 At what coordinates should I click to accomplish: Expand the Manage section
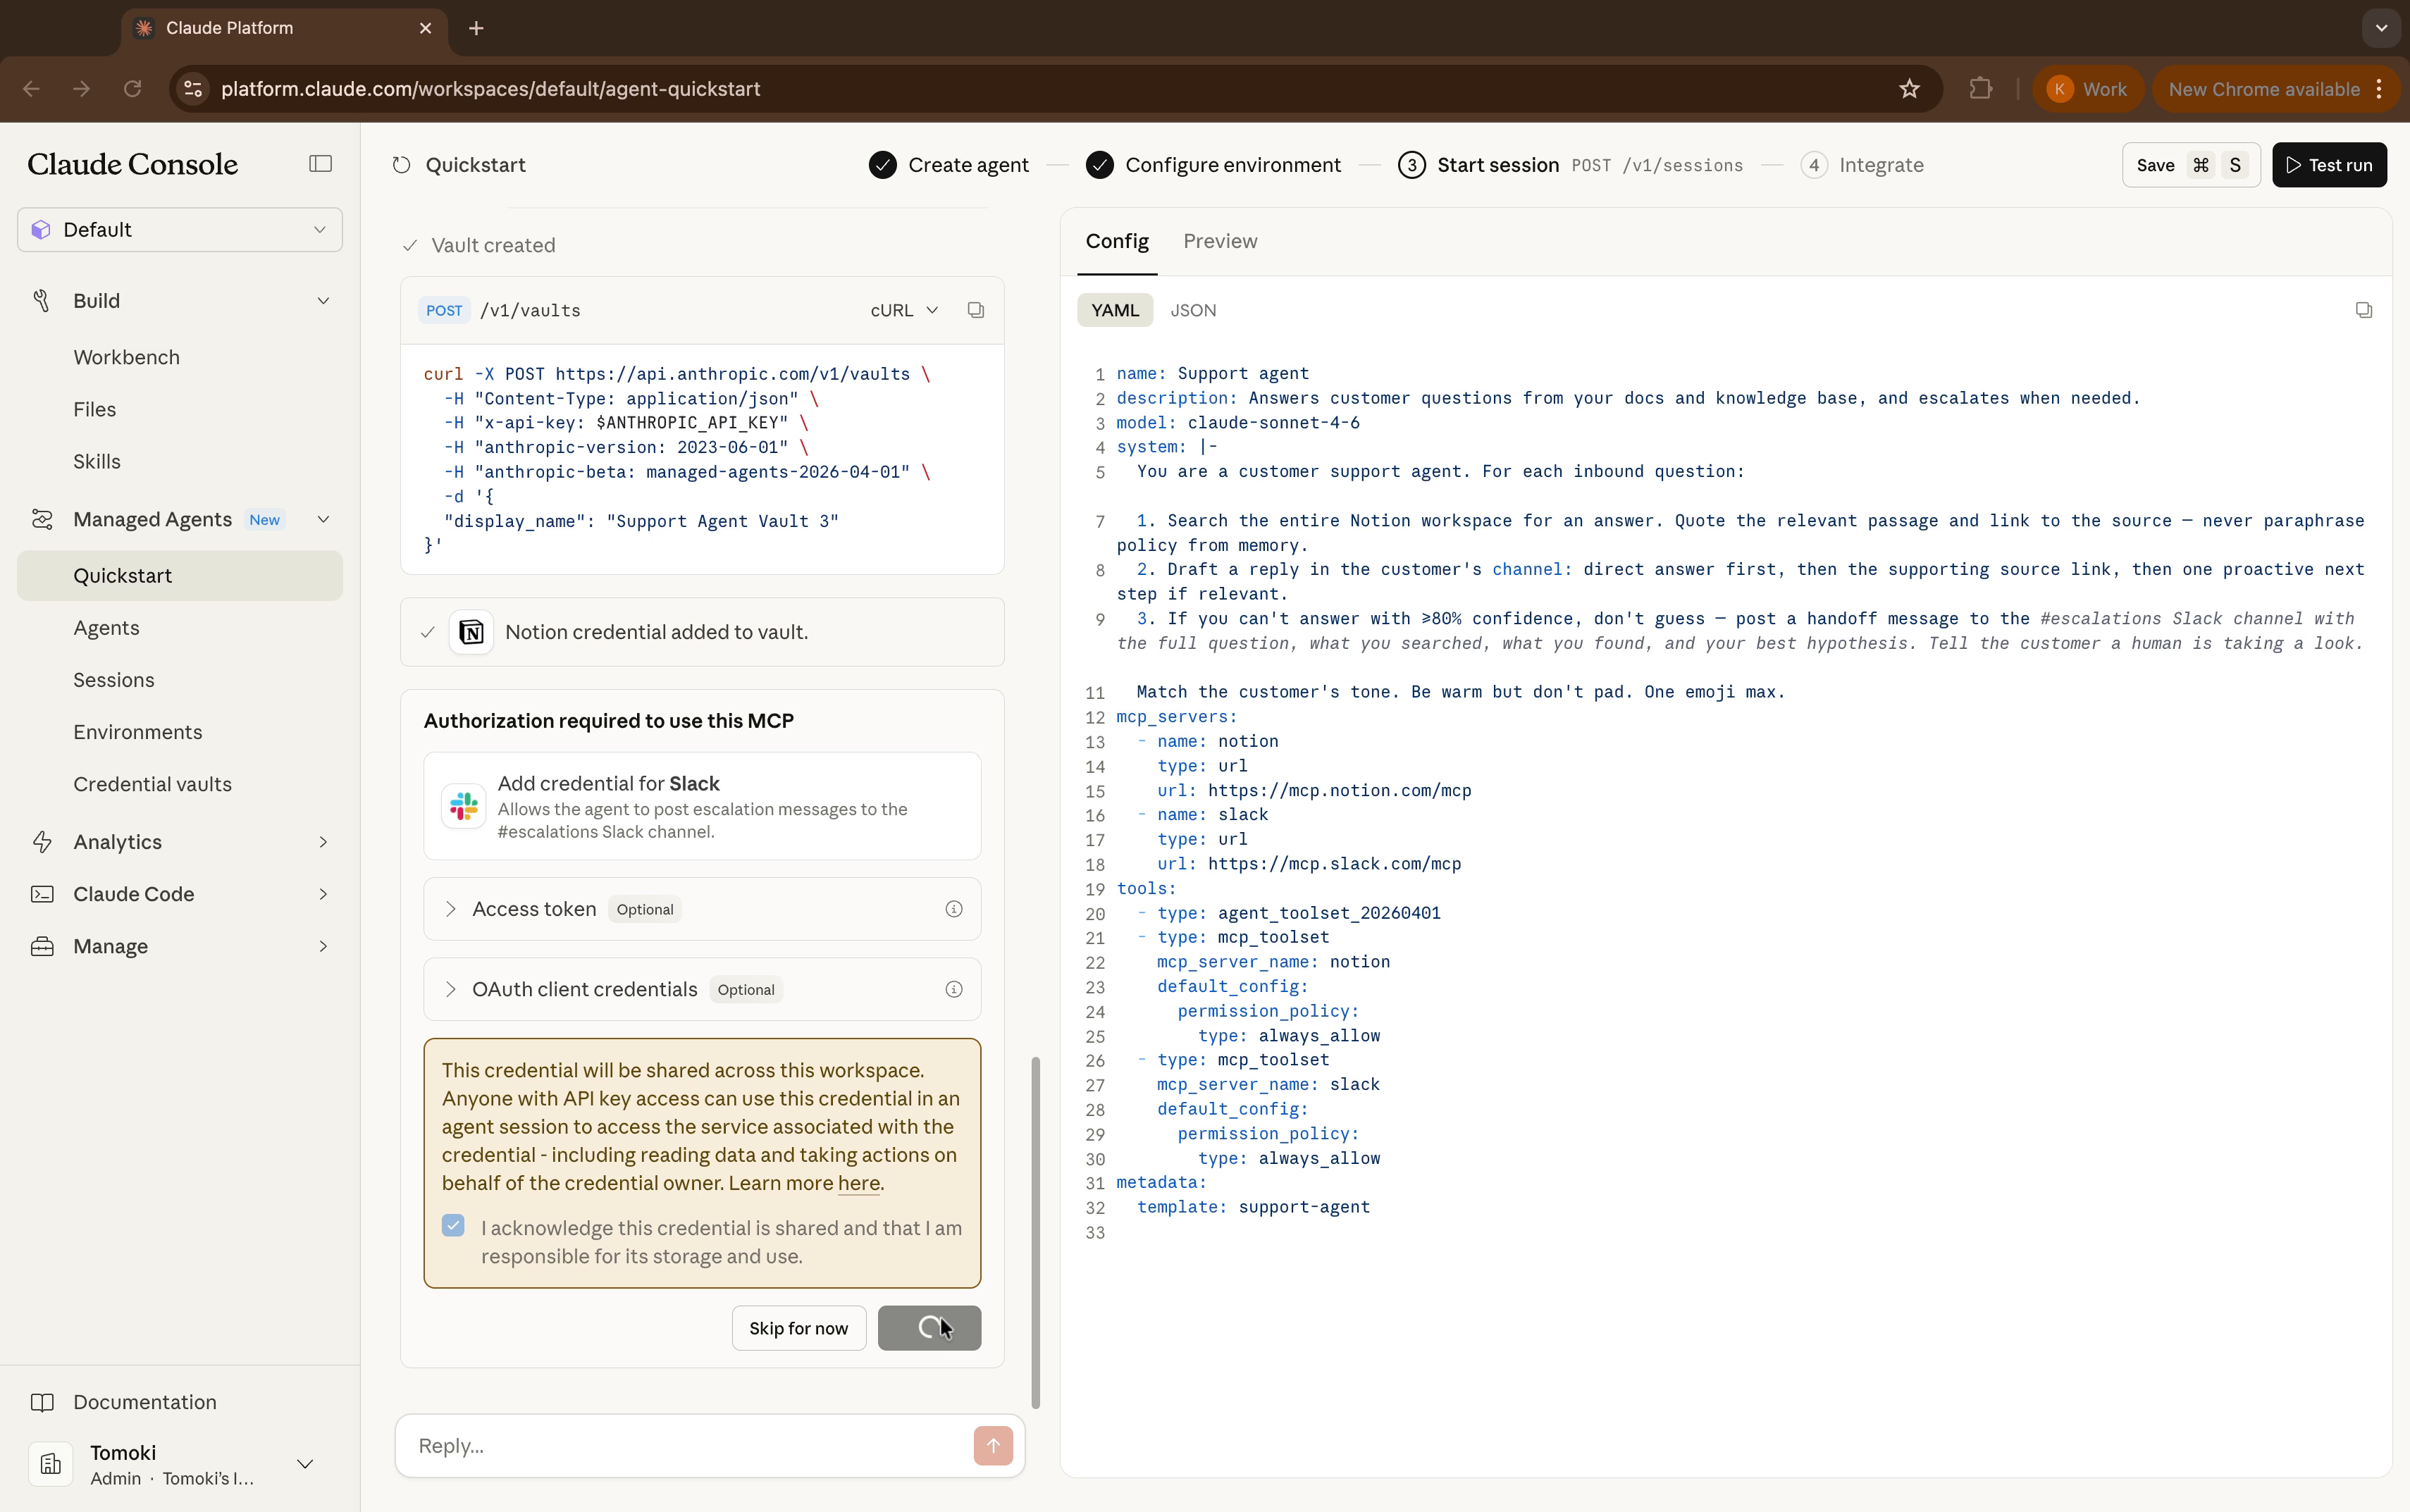click(323, 946)
